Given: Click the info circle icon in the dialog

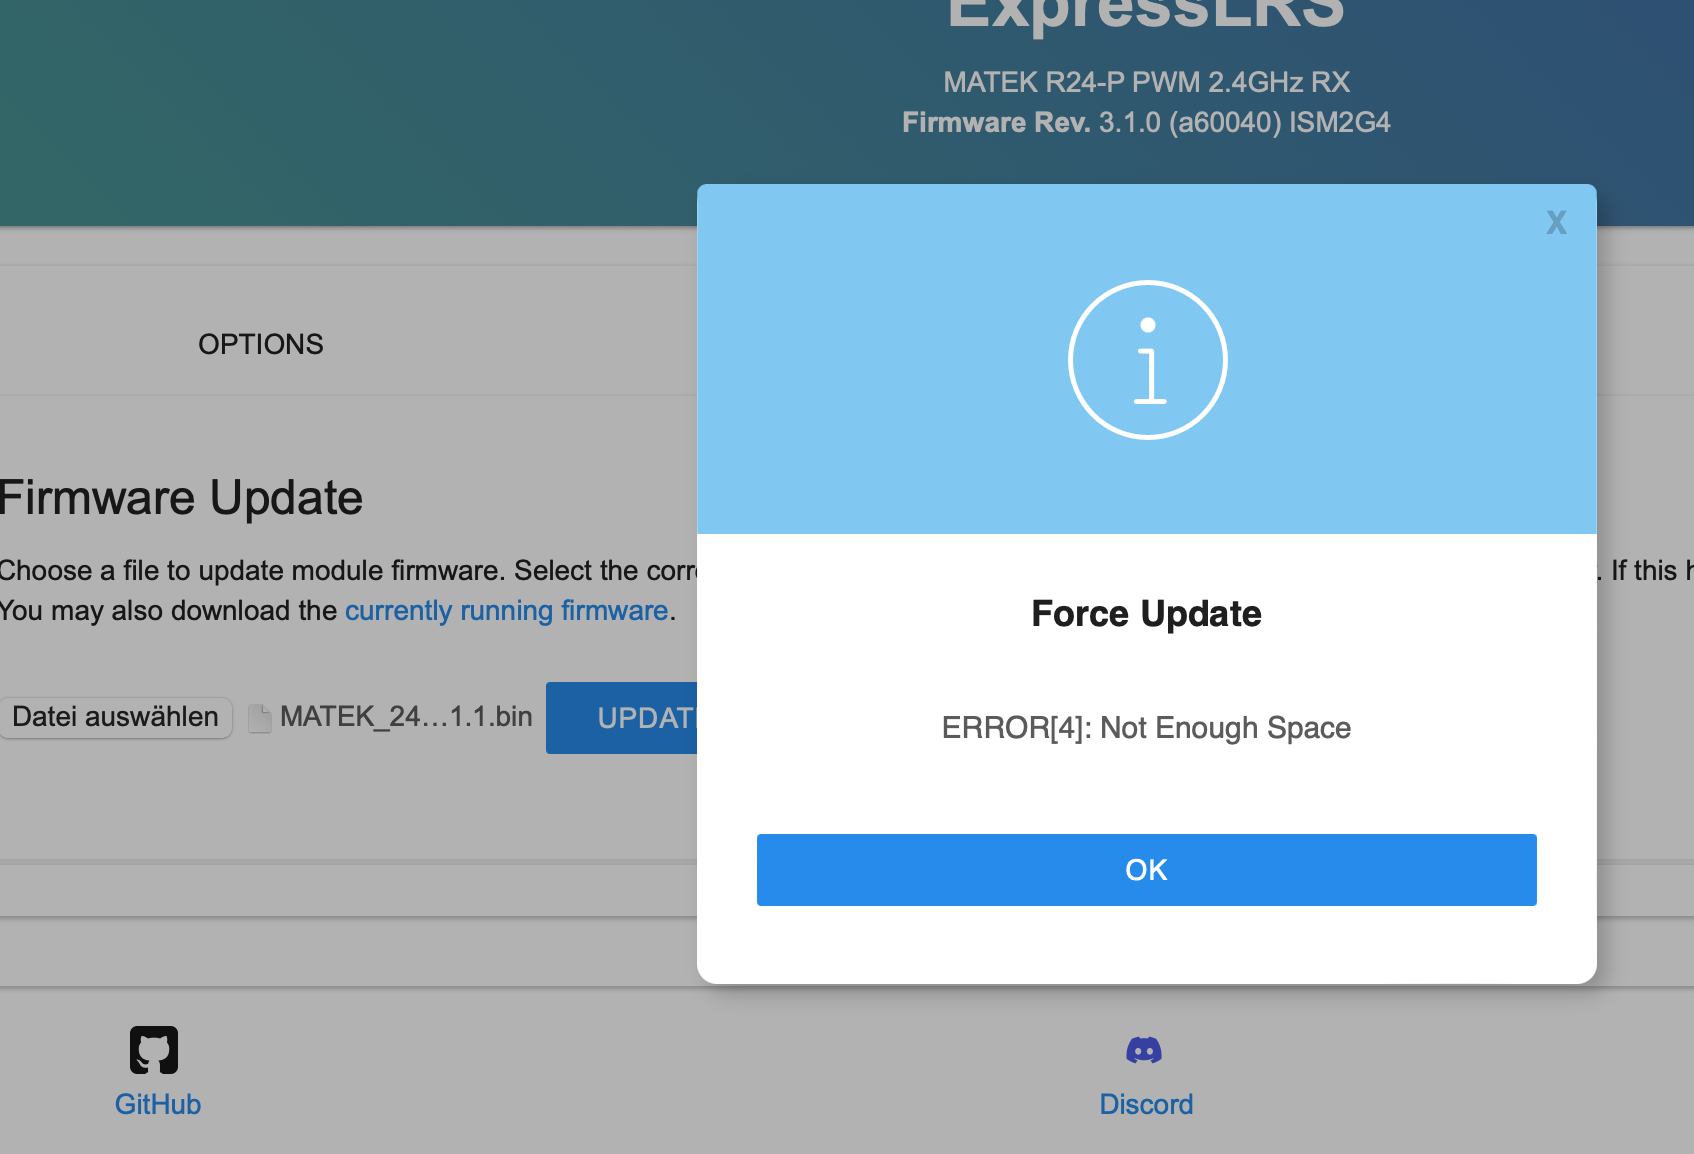Looking at the screenshot, I should [1147, 359].
